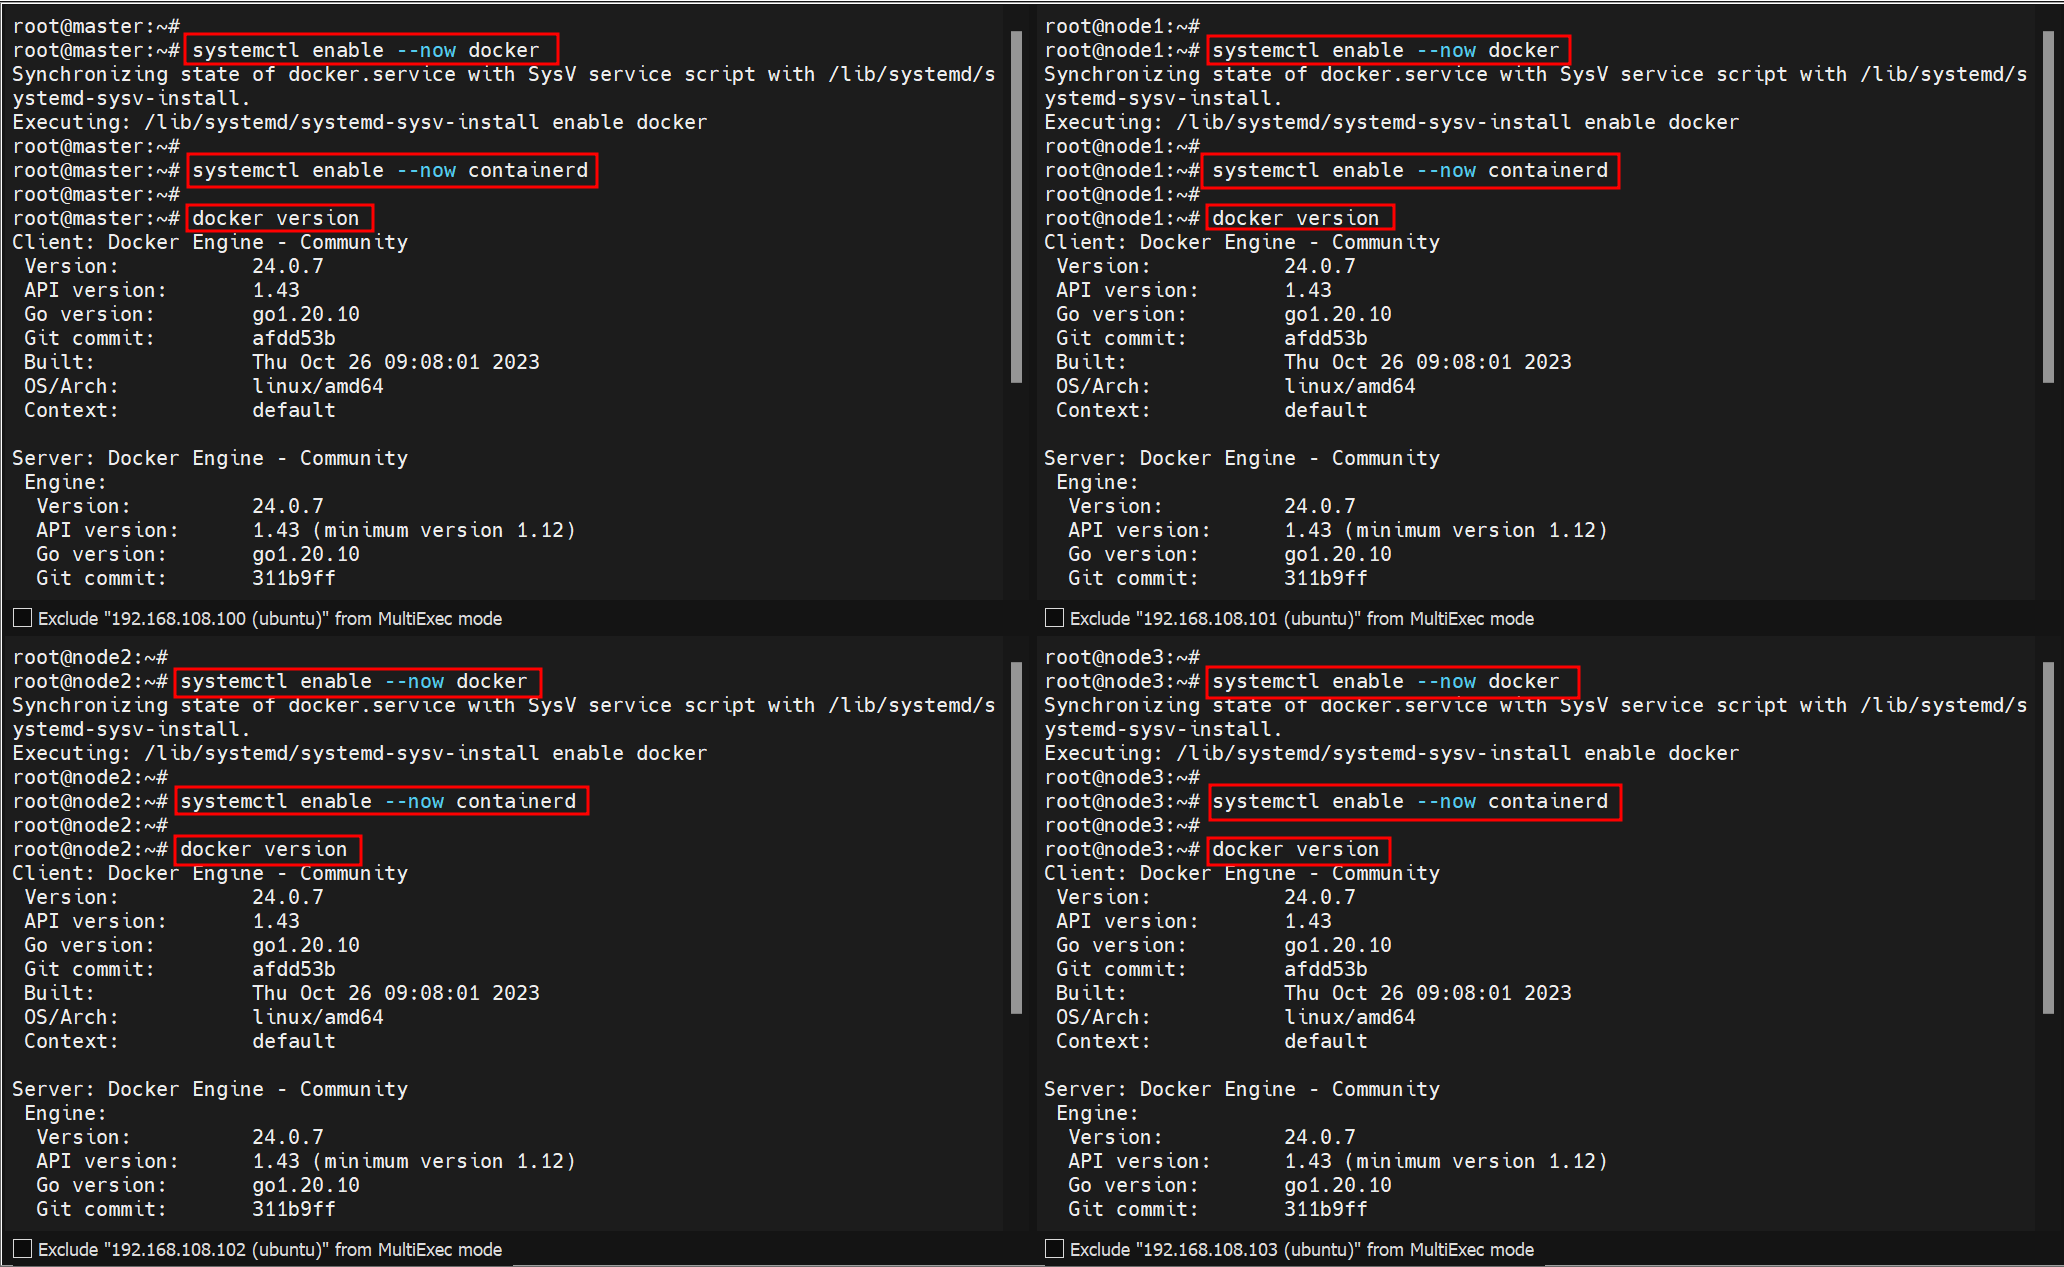Click the node3 terminal's vertical scrollbar thumb
Screen dimensions: 2064x1267
pyautogui.click(x=2048, y=837)
